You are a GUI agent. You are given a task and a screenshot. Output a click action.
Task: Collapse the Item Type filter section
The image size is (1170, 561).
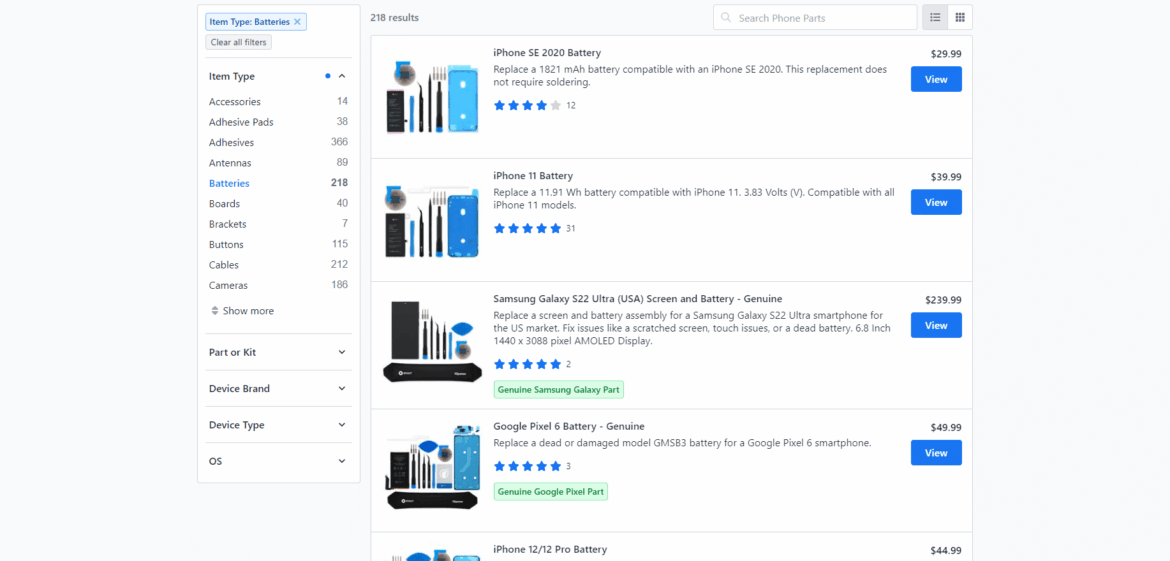click(x=341, y=76)
